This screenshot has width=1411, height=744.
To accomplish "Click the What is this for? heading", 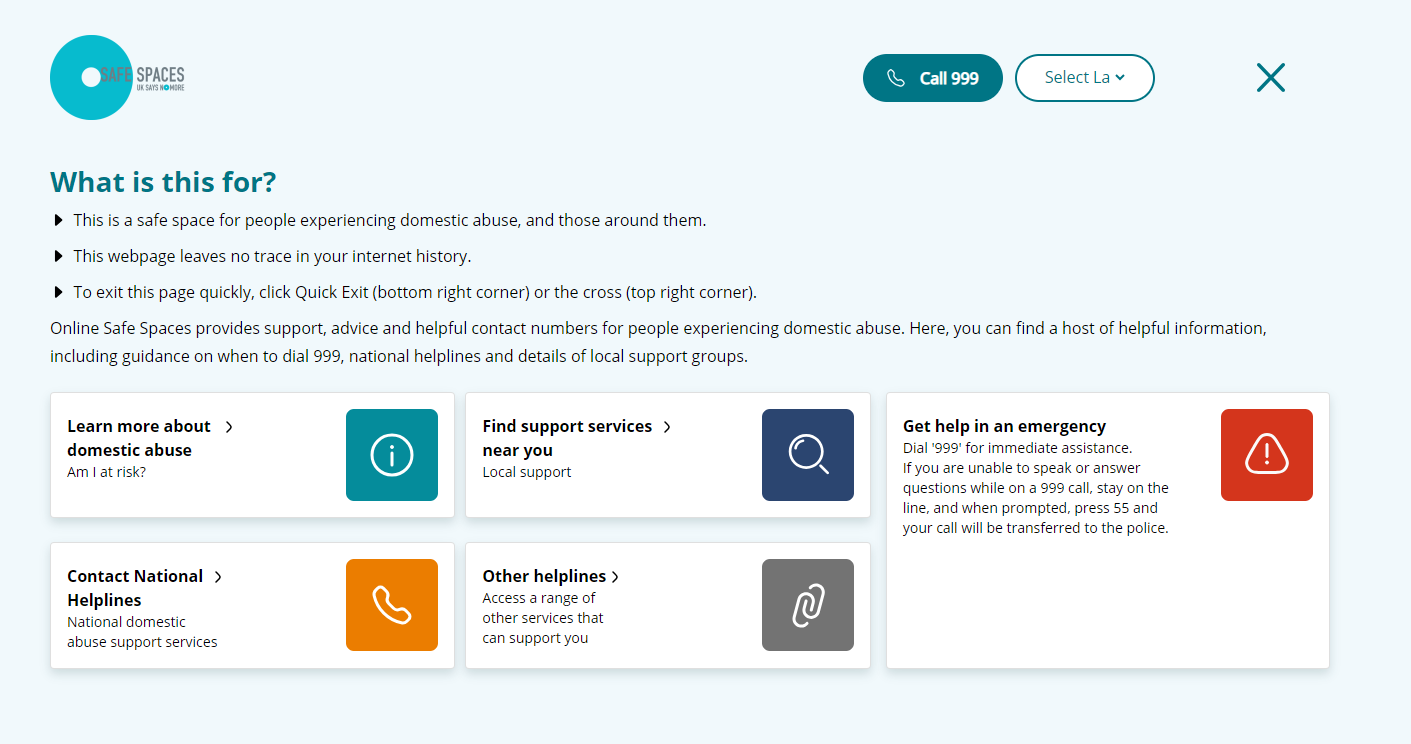I will tap(163, 182).
